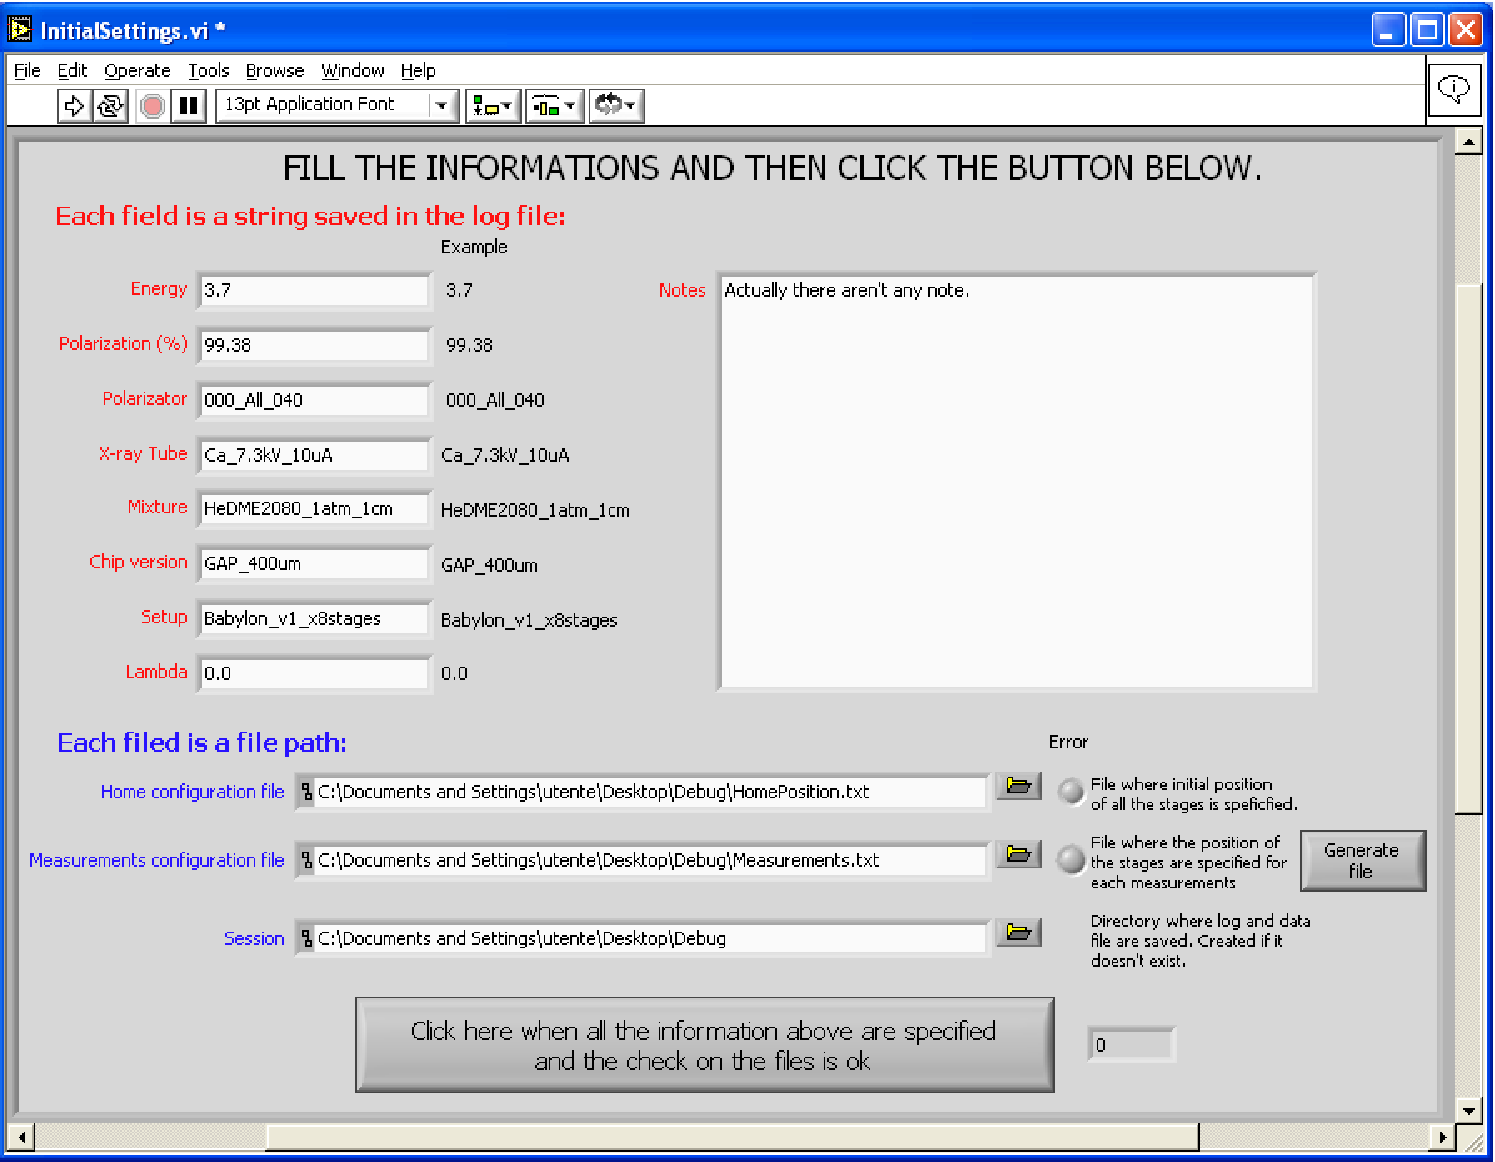Open the Operate menu

pyautogui.click(x=137, y=71)
